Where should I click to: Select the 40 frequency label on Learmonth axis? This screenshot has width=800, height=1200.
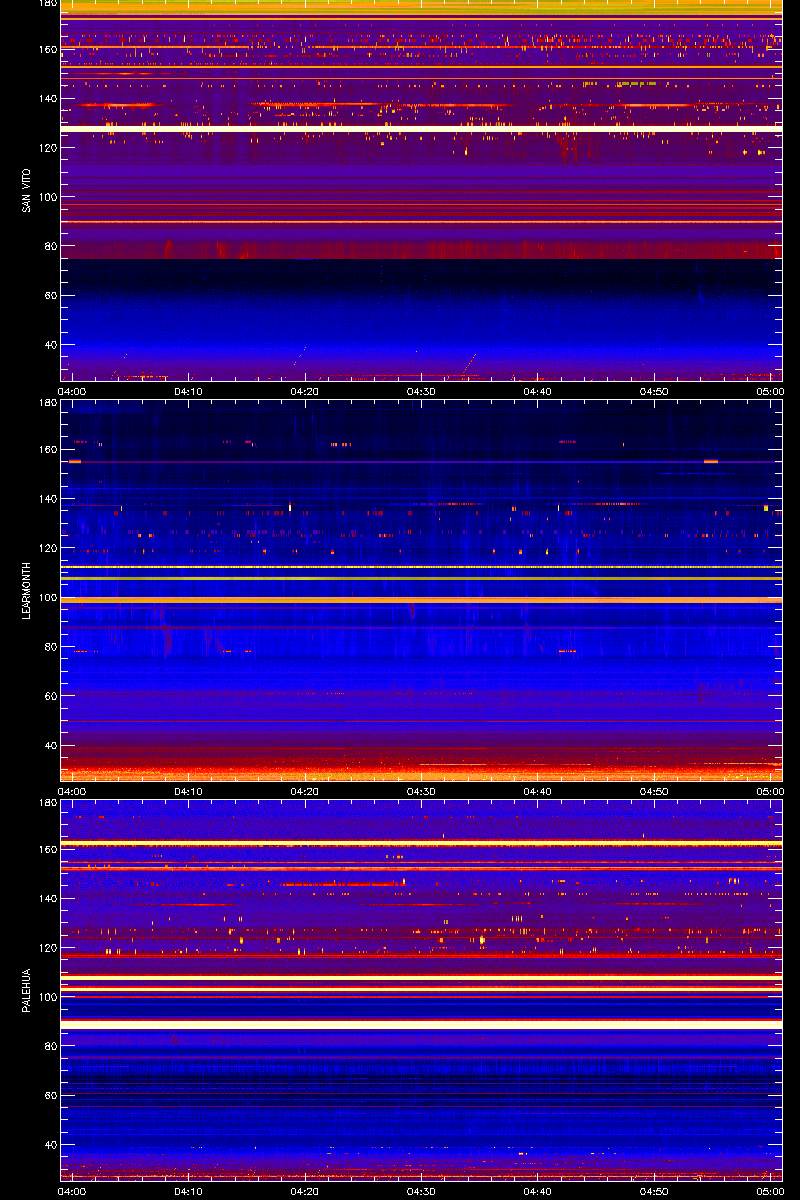[x=49, y=745]
